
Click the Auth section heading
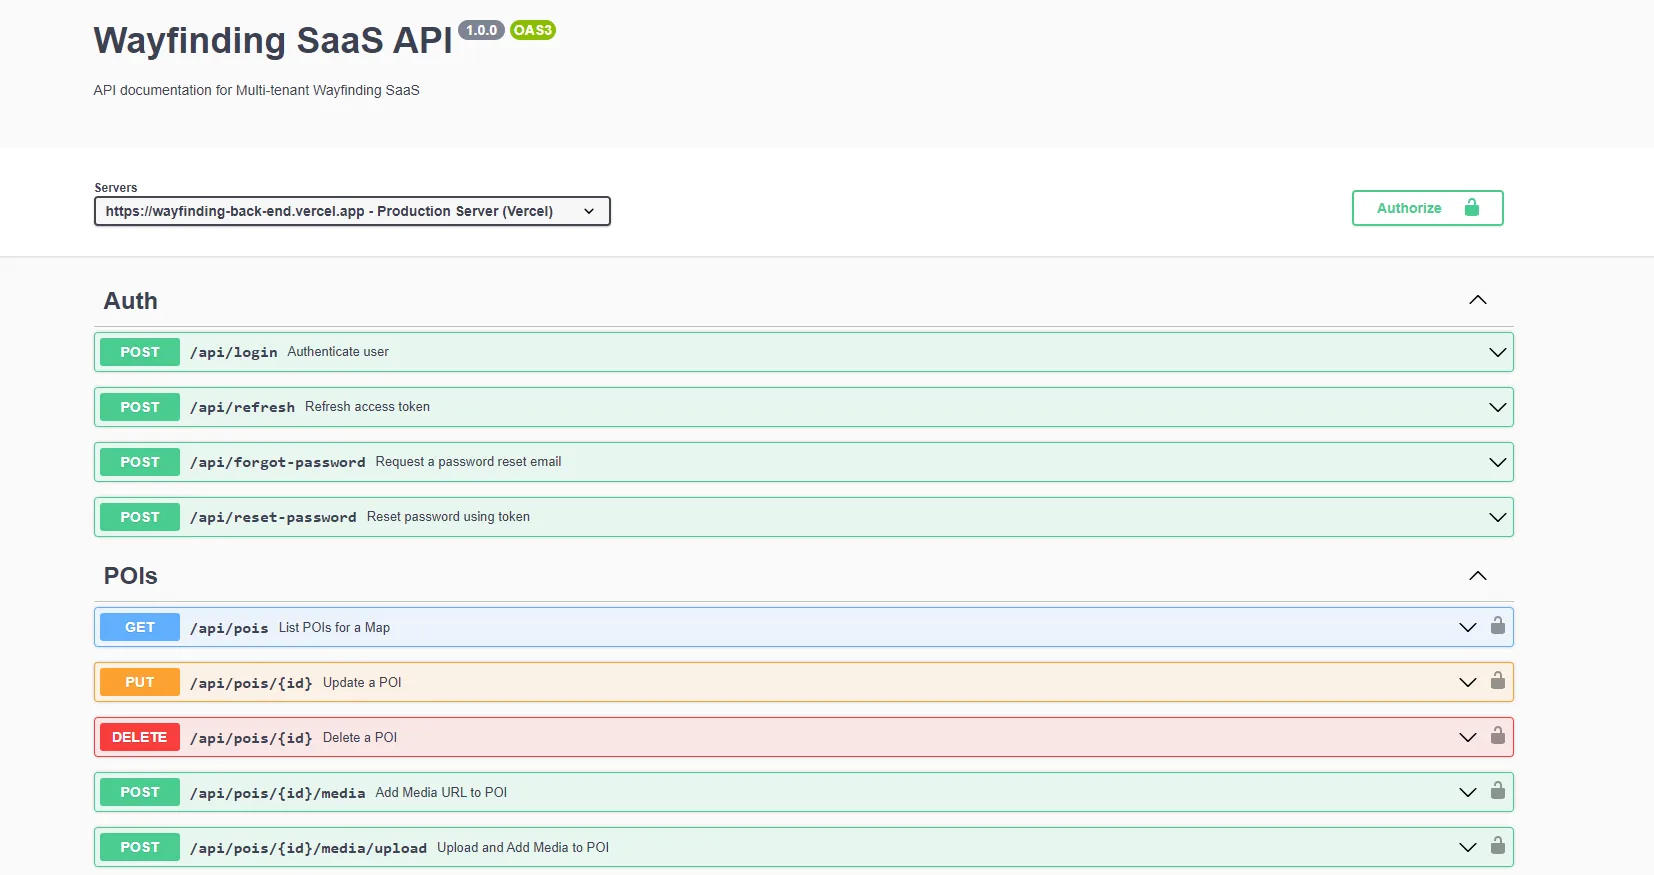[131, 301]
